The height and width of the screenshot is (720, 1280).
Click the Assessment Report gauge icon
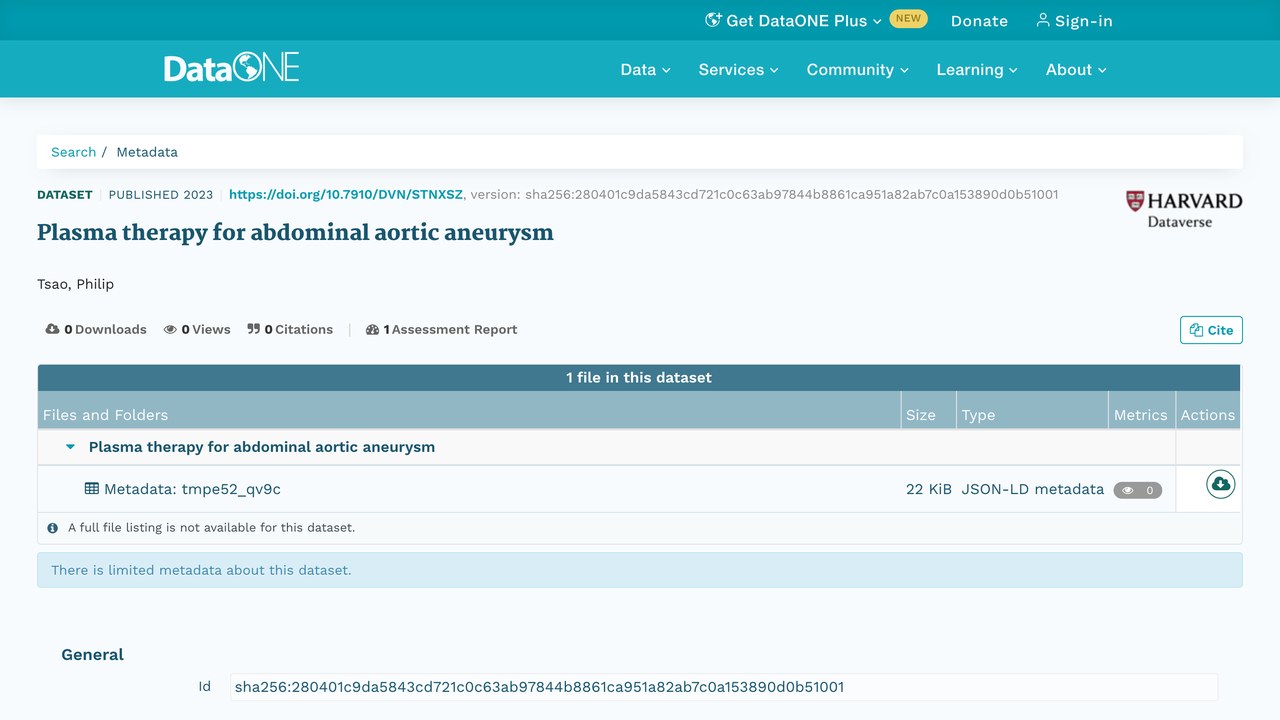click(373, 329)
